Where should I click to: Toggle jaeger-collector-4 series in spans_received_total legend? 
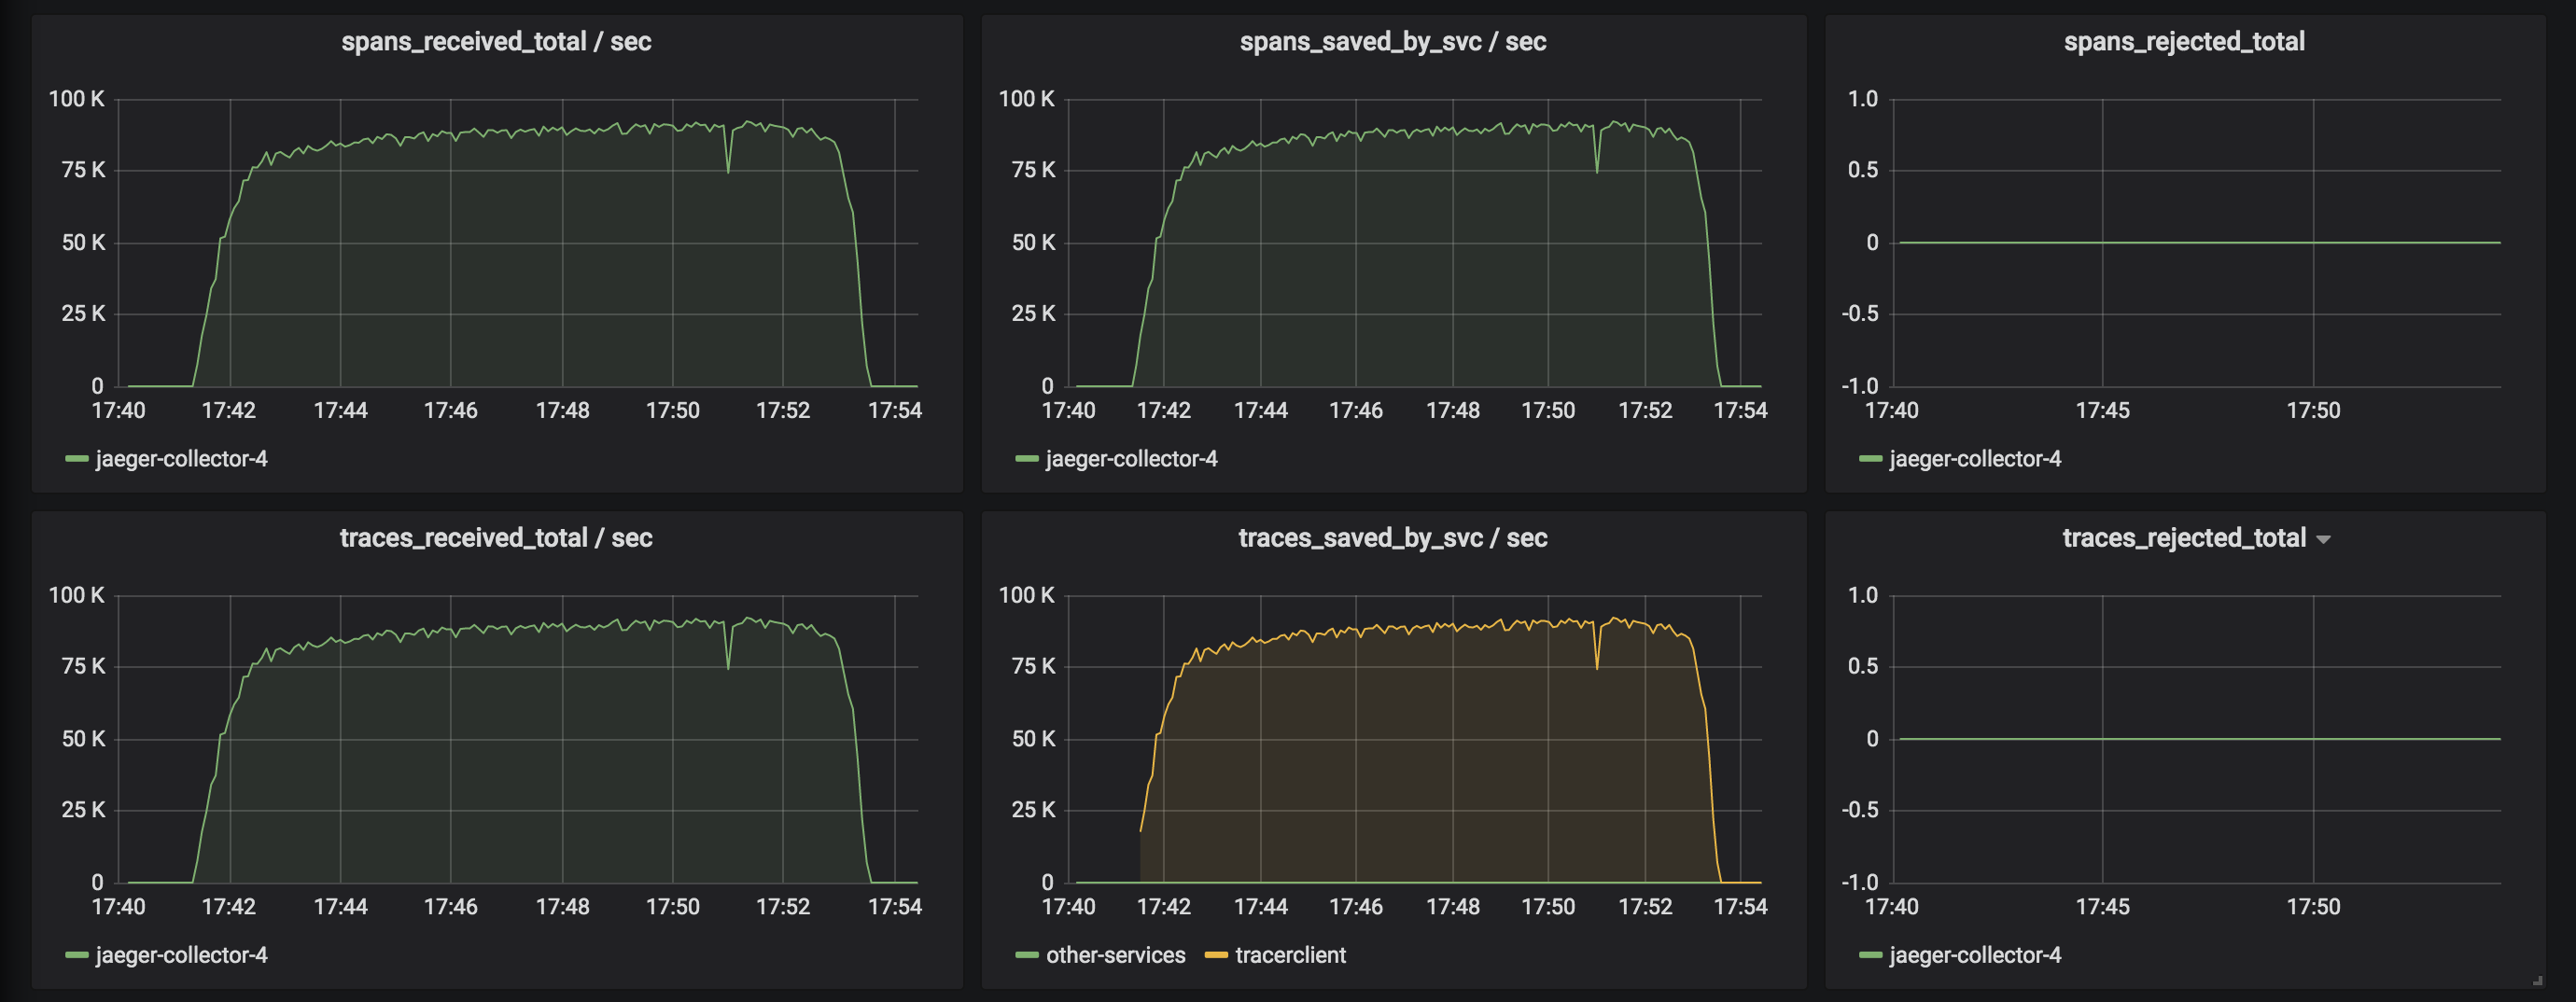(x=181, y=459)
